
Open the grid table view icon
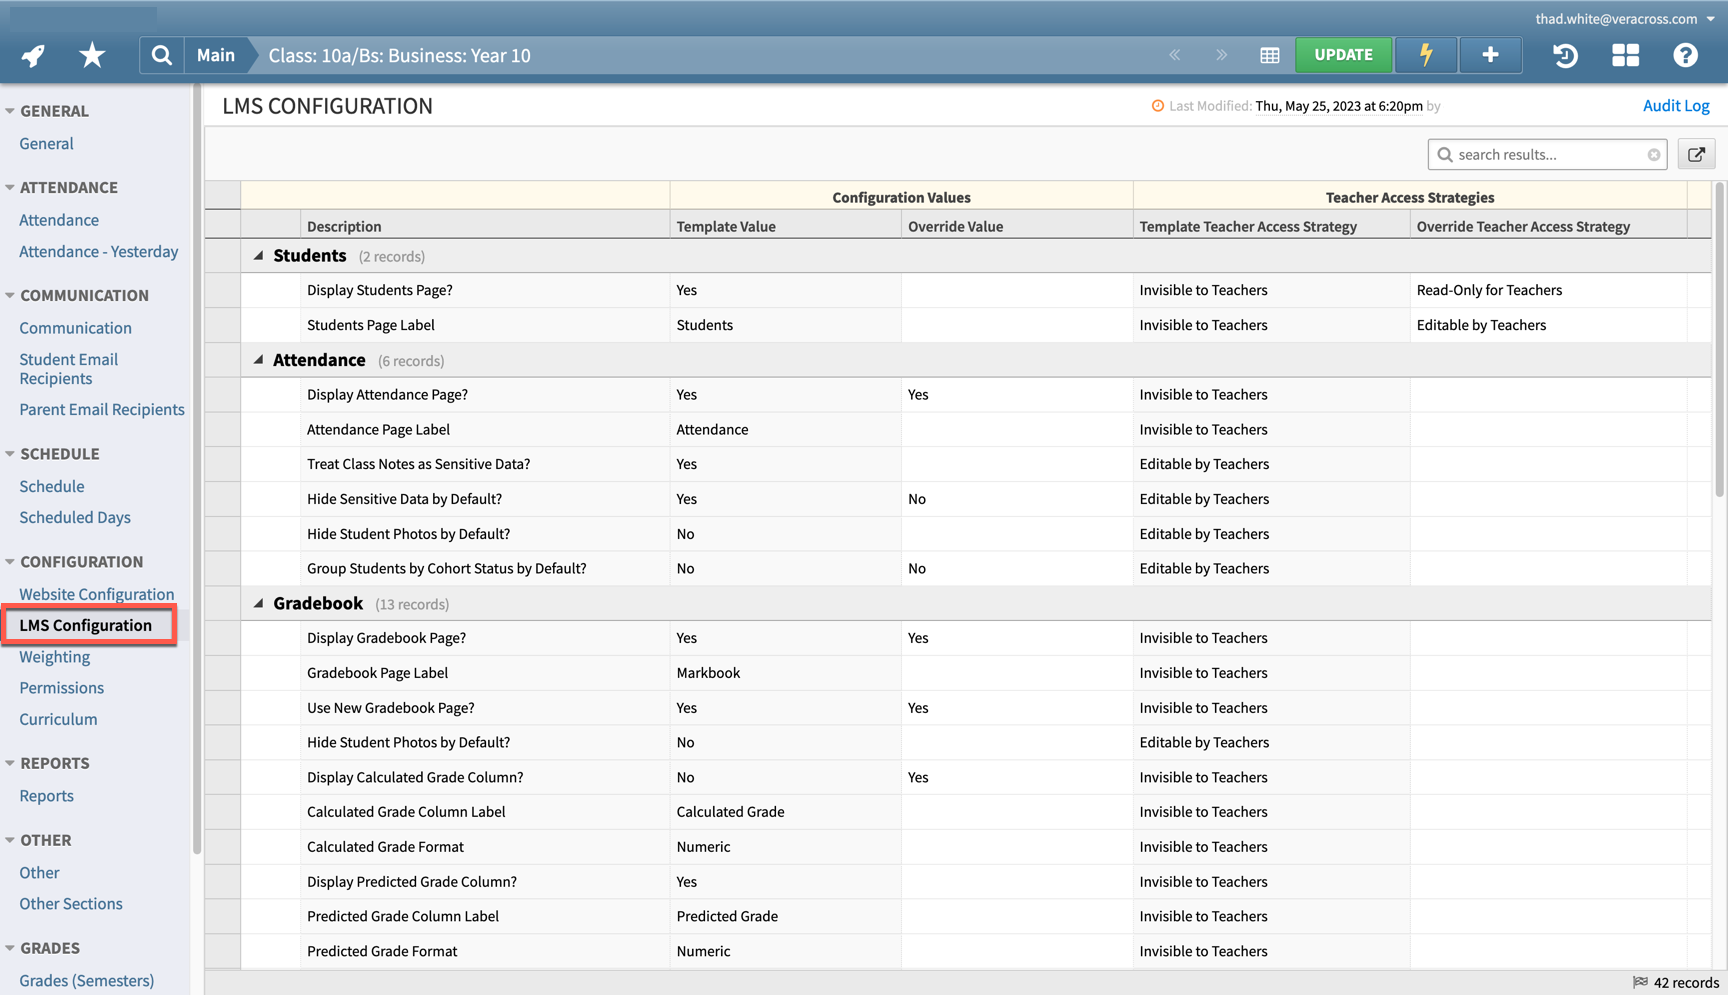coord(1269,55)
